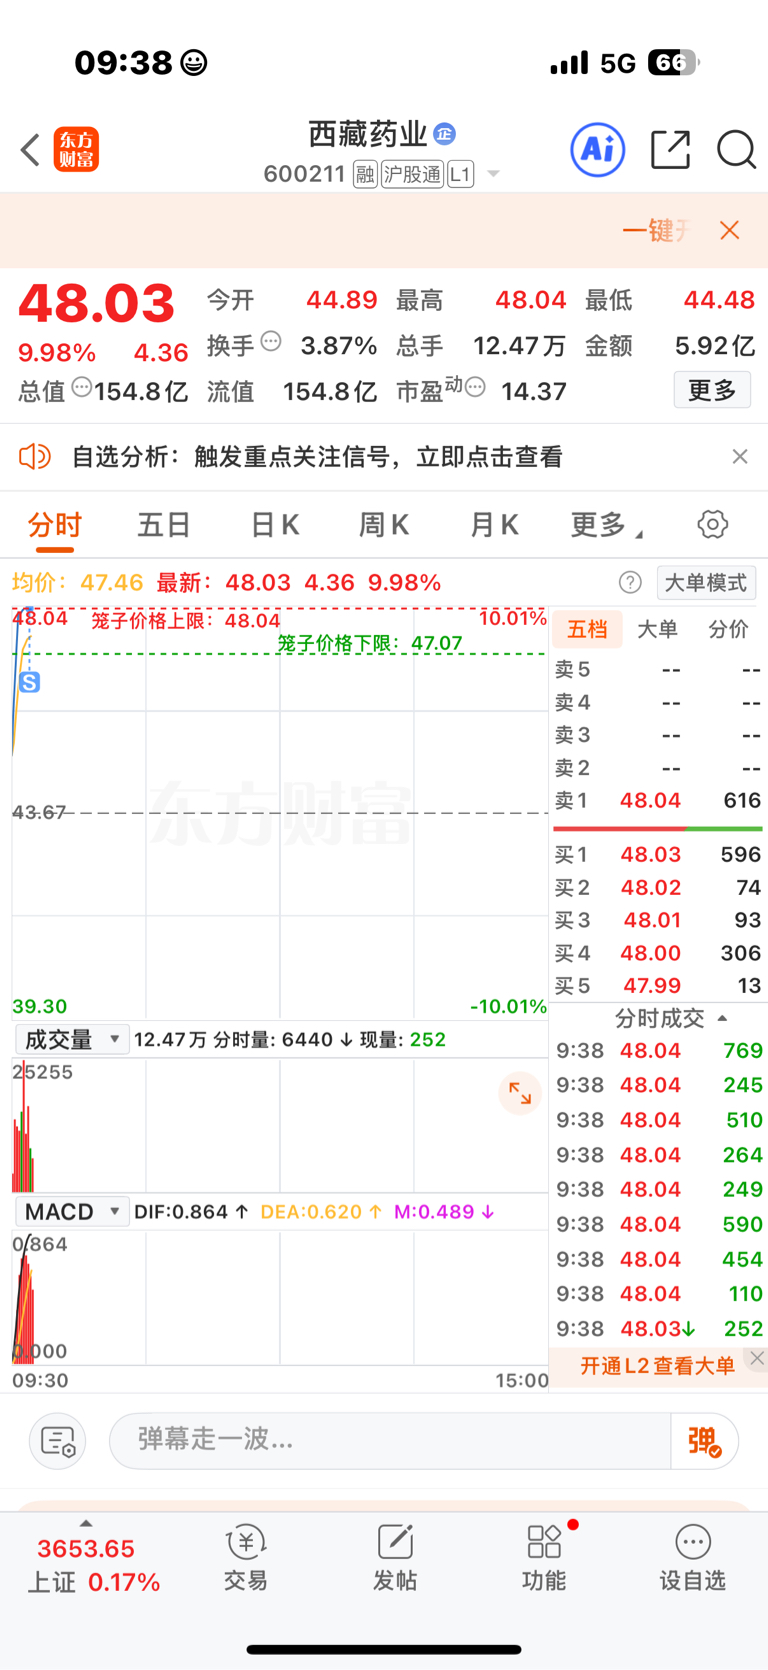Image resolution: width=768 pixels, height=1670 pixels.
Task: Tap 设自选 to add to watchlist
Action: (692, 1558)
